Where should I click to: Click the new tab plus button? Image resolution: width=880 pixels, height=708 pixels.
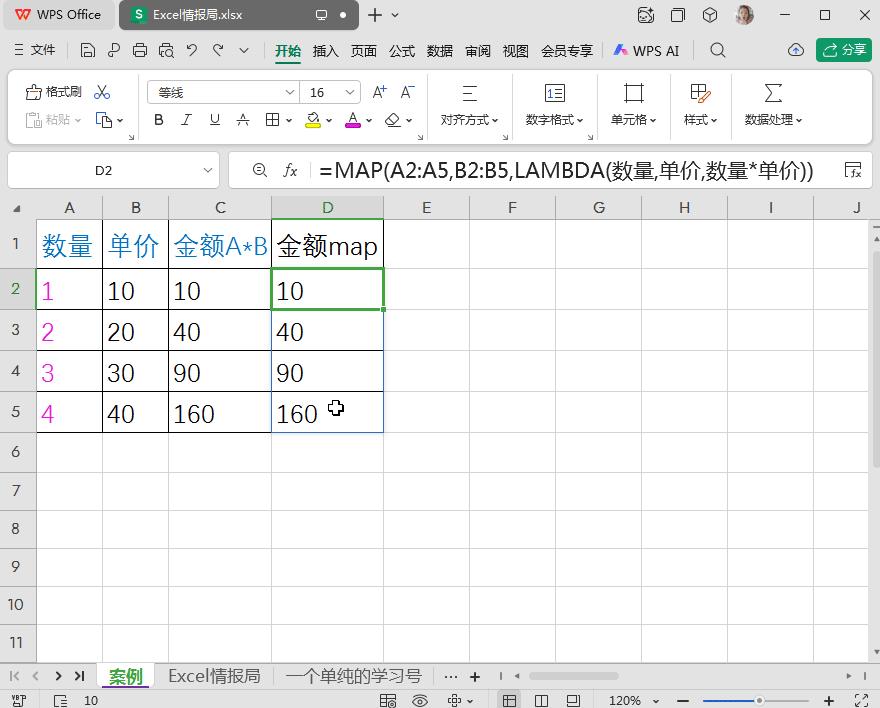[x=374, y=15]
